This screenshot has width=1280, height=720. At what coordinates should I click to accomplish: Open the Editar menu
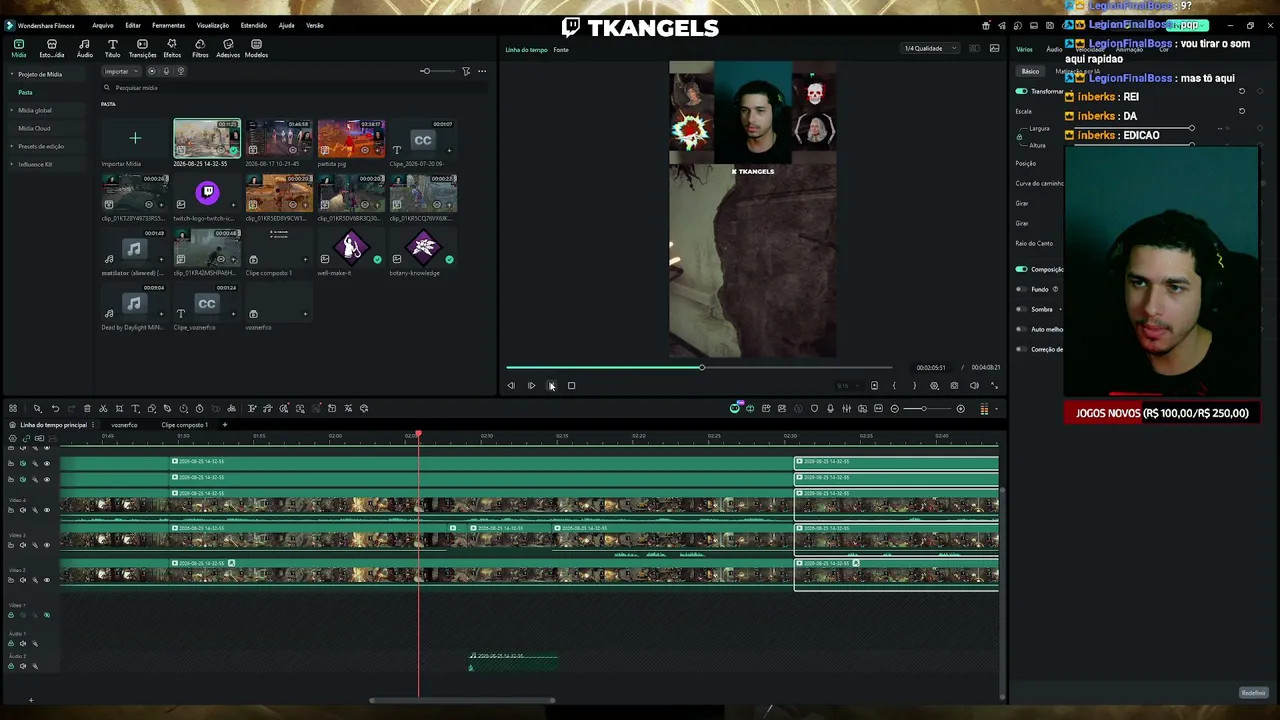133,25
